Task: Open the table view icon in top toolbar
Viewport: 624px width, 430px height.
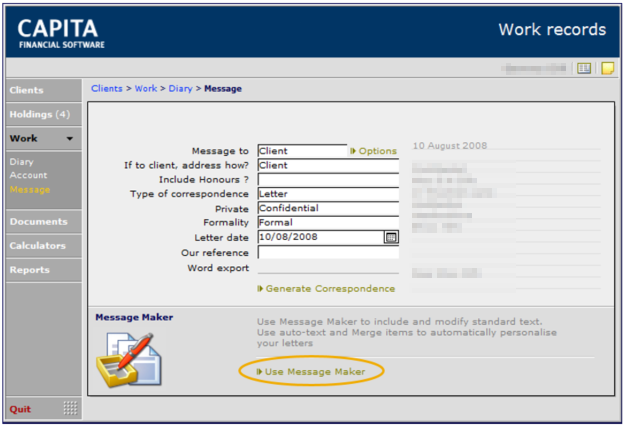Action: coord(584,68)
